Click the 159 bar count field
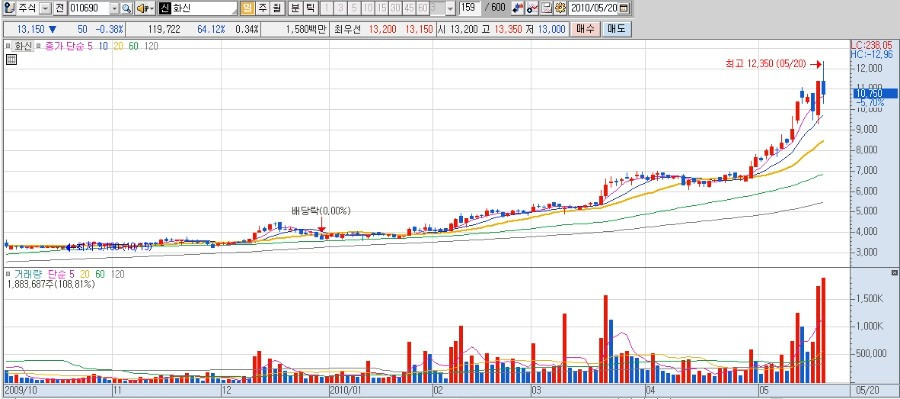This screenshot has height=399, width=900. click(x=470, y=8)
